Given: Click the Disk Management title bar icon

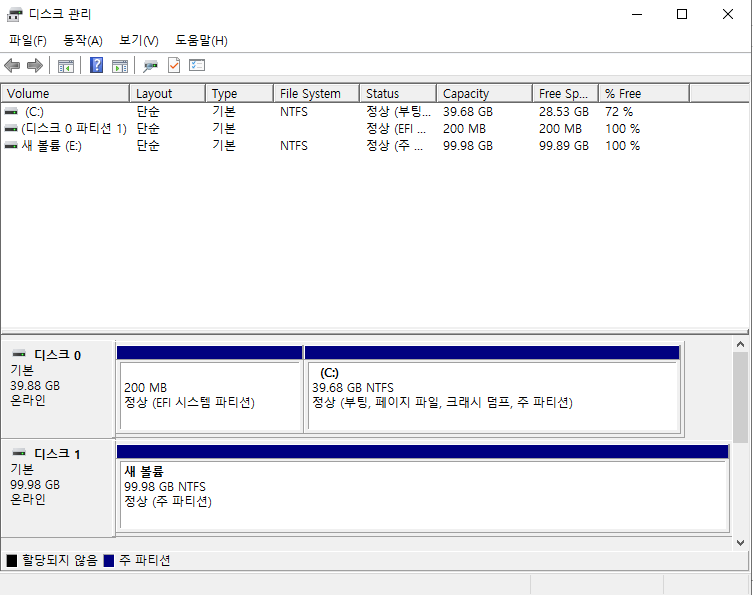Looking at the screenshot, I should 14,15.
